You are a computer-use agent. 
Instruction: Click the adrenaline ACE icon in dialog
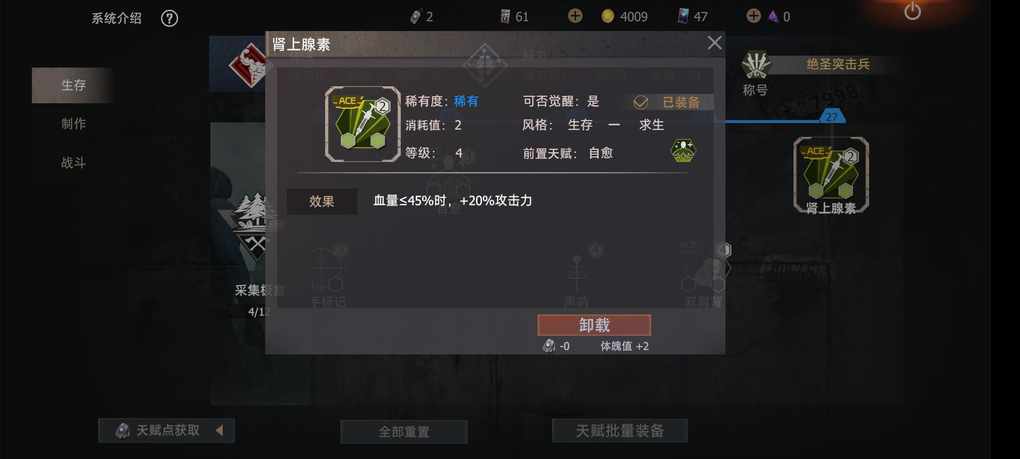pyautogui.click(x=363, y=124)
